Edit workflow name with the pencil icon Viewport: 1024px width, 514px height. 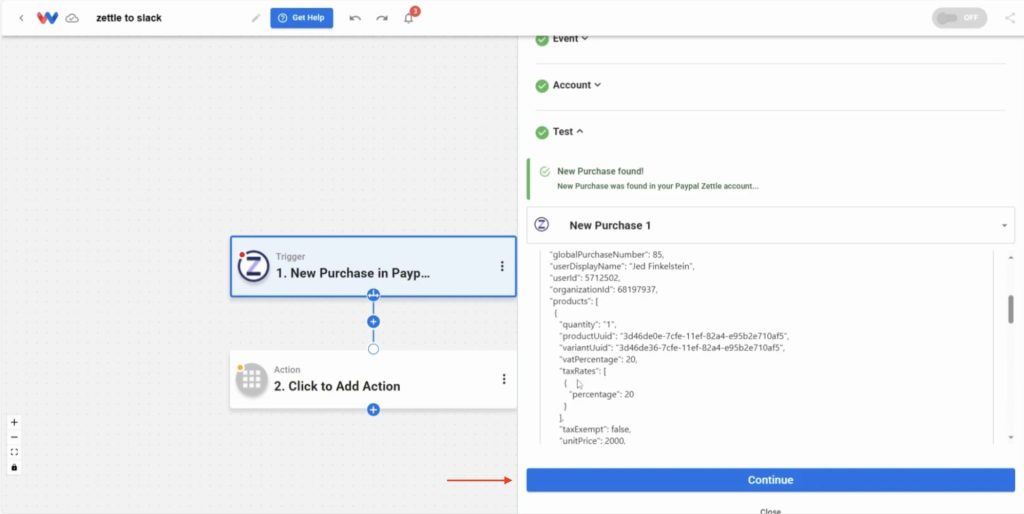coord(255,18)
